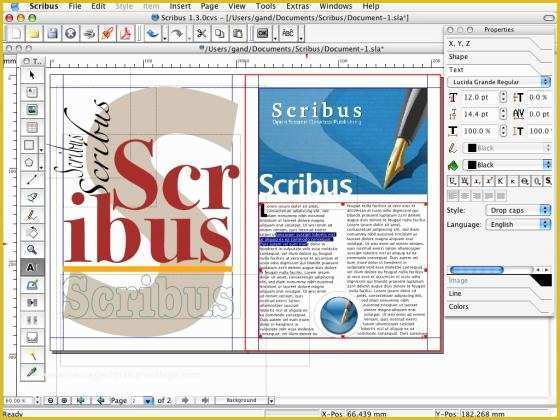Expand the Shape properties section
This screenshot has width=560, height=420.
pos(499,57)
